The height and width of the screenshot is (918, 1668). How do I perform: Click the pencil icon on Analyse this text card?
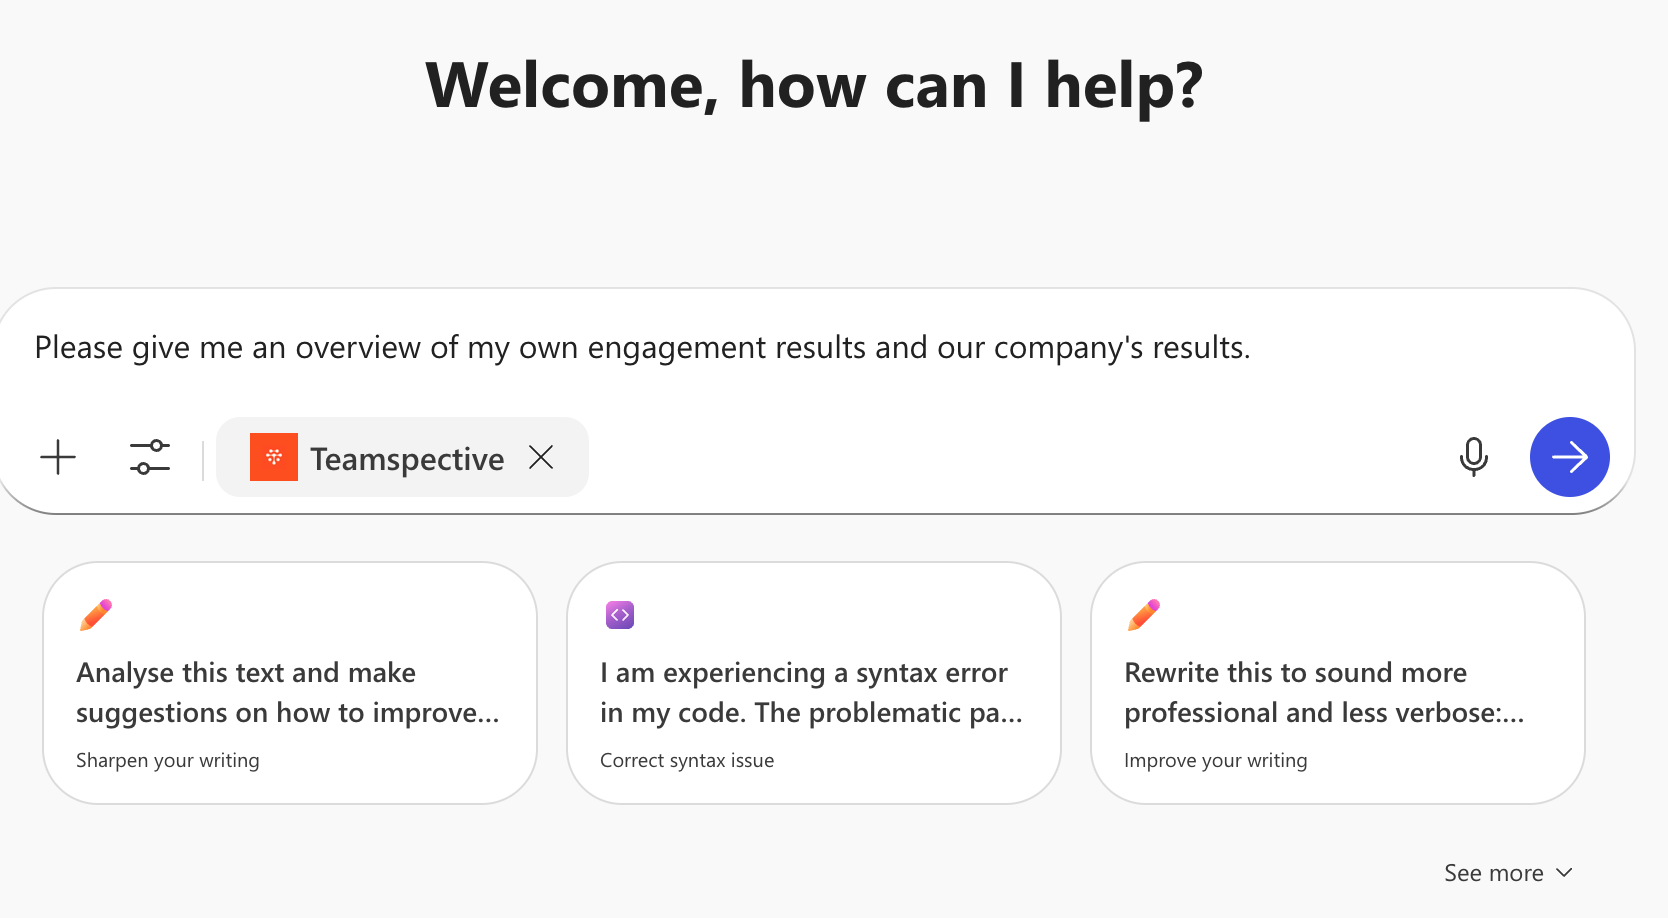click(95, 614)
